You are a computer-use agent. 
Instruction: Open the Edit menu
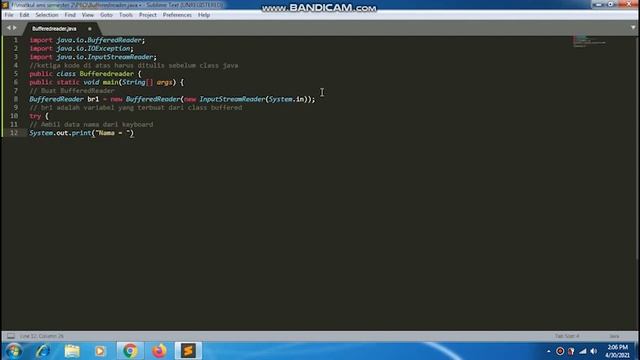24,15
